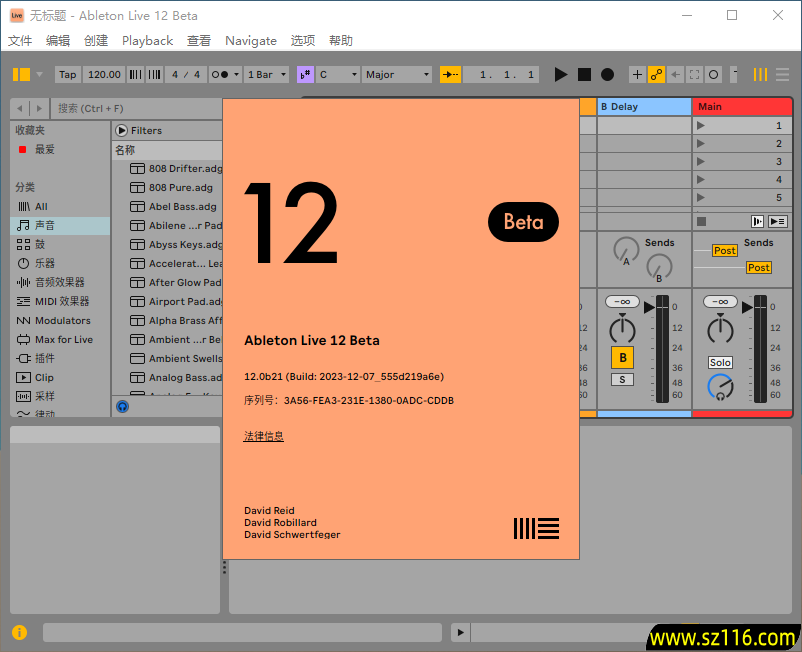
Task: Open the Playback menu
Action: point(147,41)
